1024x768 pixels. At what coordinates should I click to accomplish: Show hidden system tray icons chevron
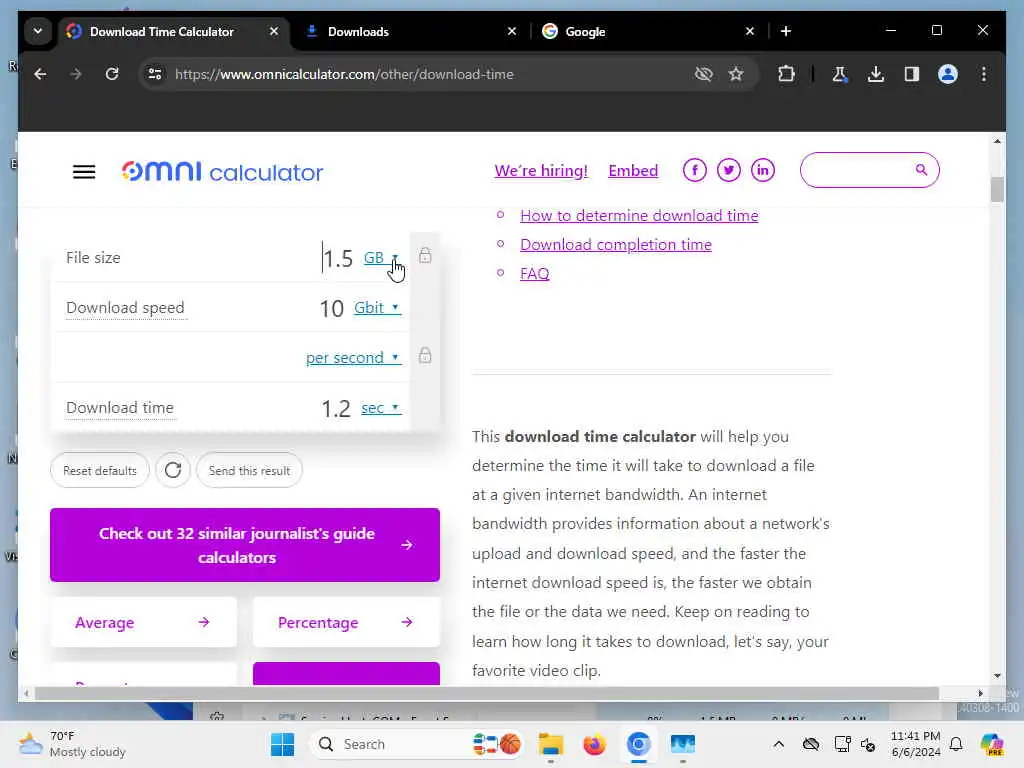point(778,744)
